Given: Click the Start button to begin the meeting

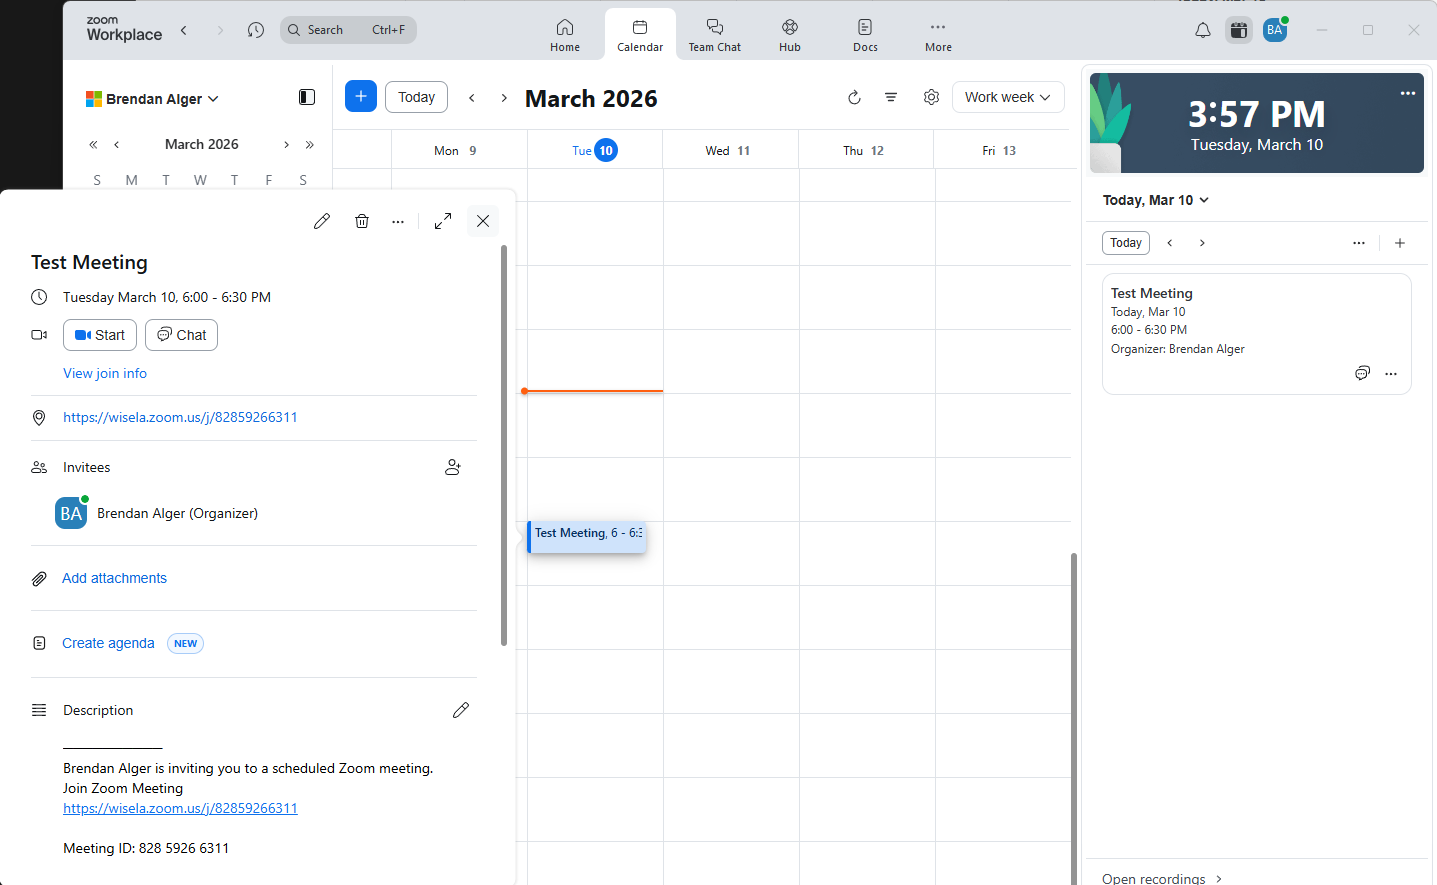Looking at the screenshot, I should pyautogui.click(x=99, y=335).
